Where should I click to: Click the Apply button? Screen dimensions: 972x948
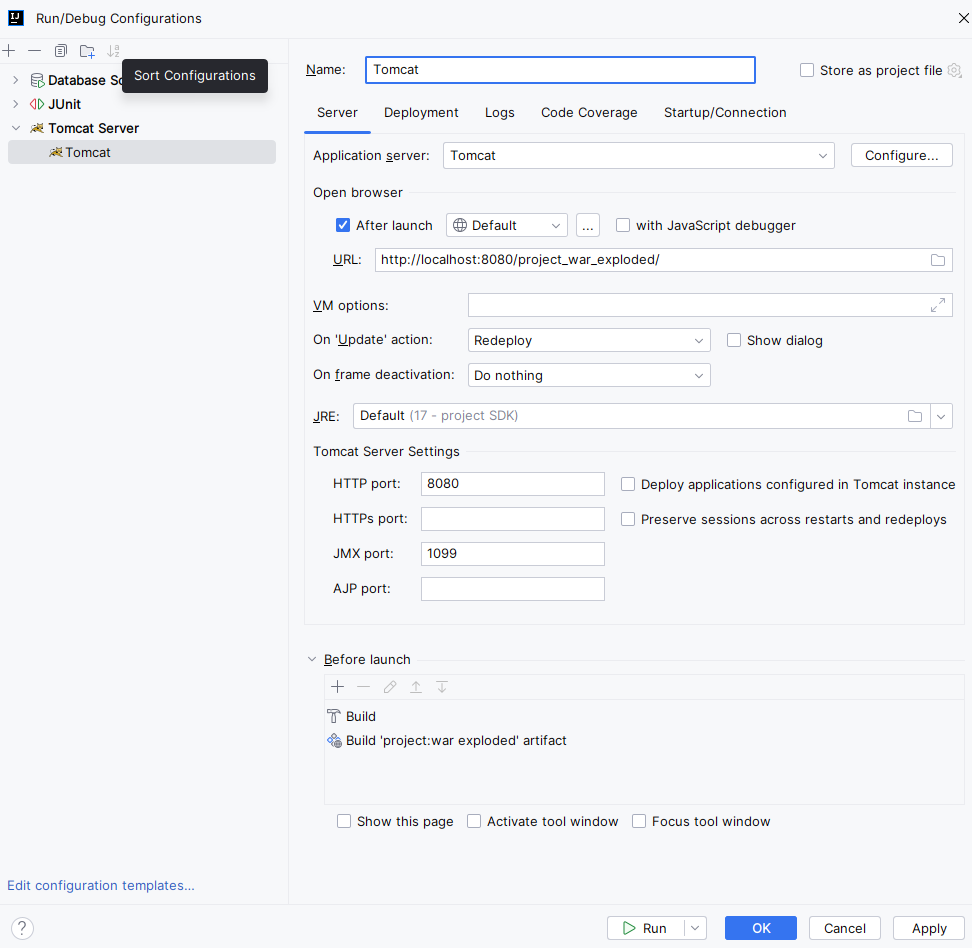click(x=929, y=929)
